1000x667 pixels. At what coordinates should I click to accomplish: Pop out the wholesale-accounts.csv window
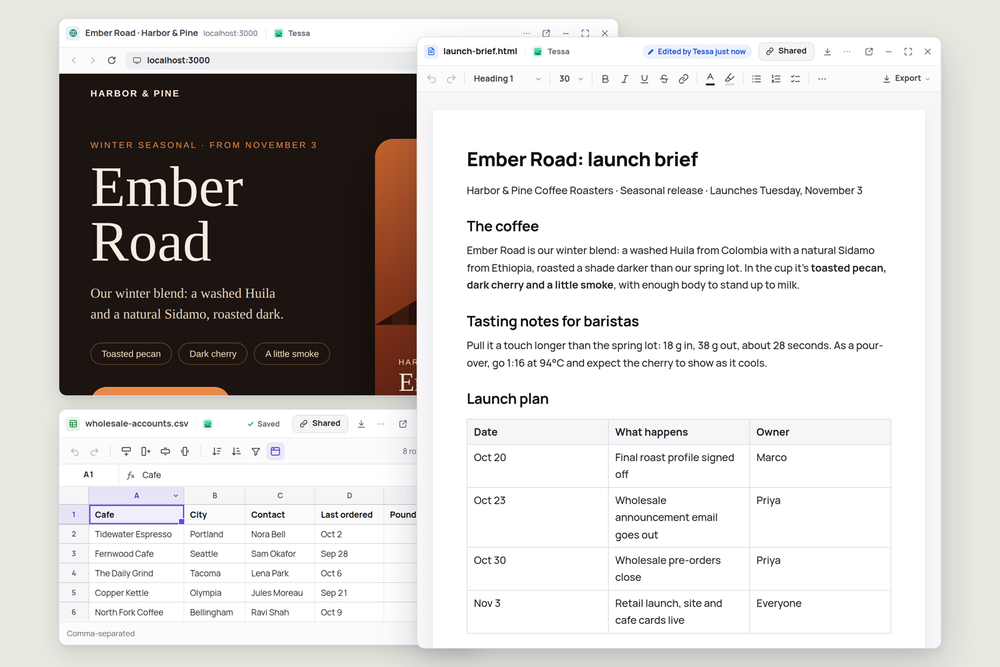click(x=402, y=424)
